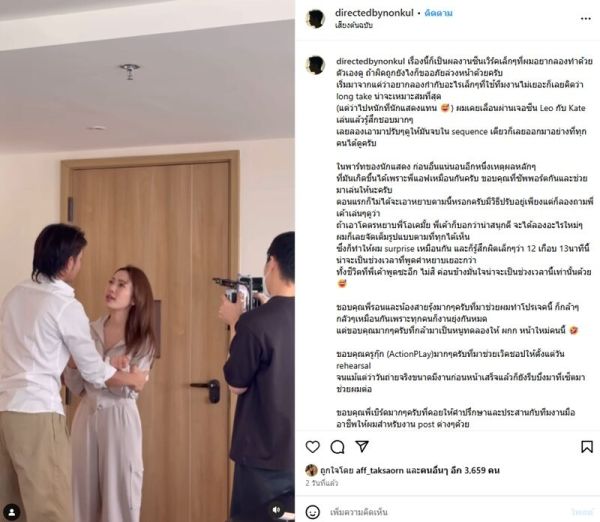
Task: Open the aff_taksaorn profile from likes
Action: tap(380, 470)
